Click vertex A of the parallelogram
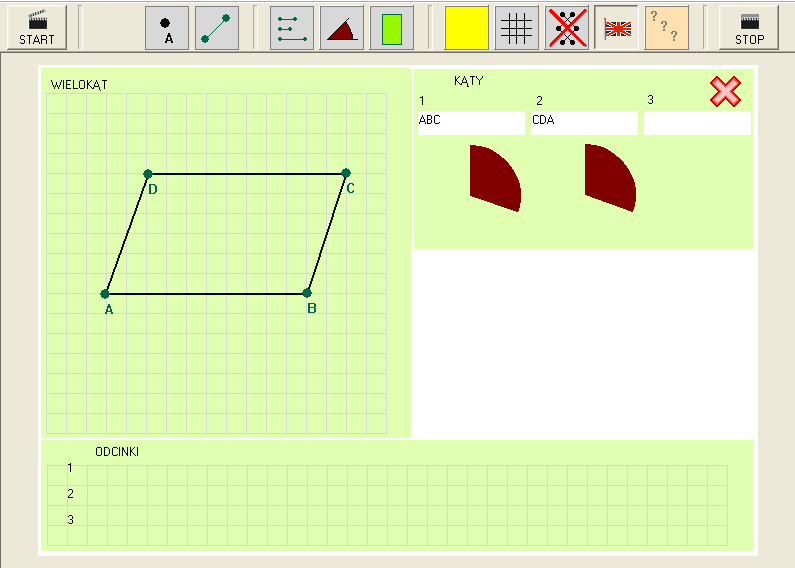 click(x=105, y=294)
